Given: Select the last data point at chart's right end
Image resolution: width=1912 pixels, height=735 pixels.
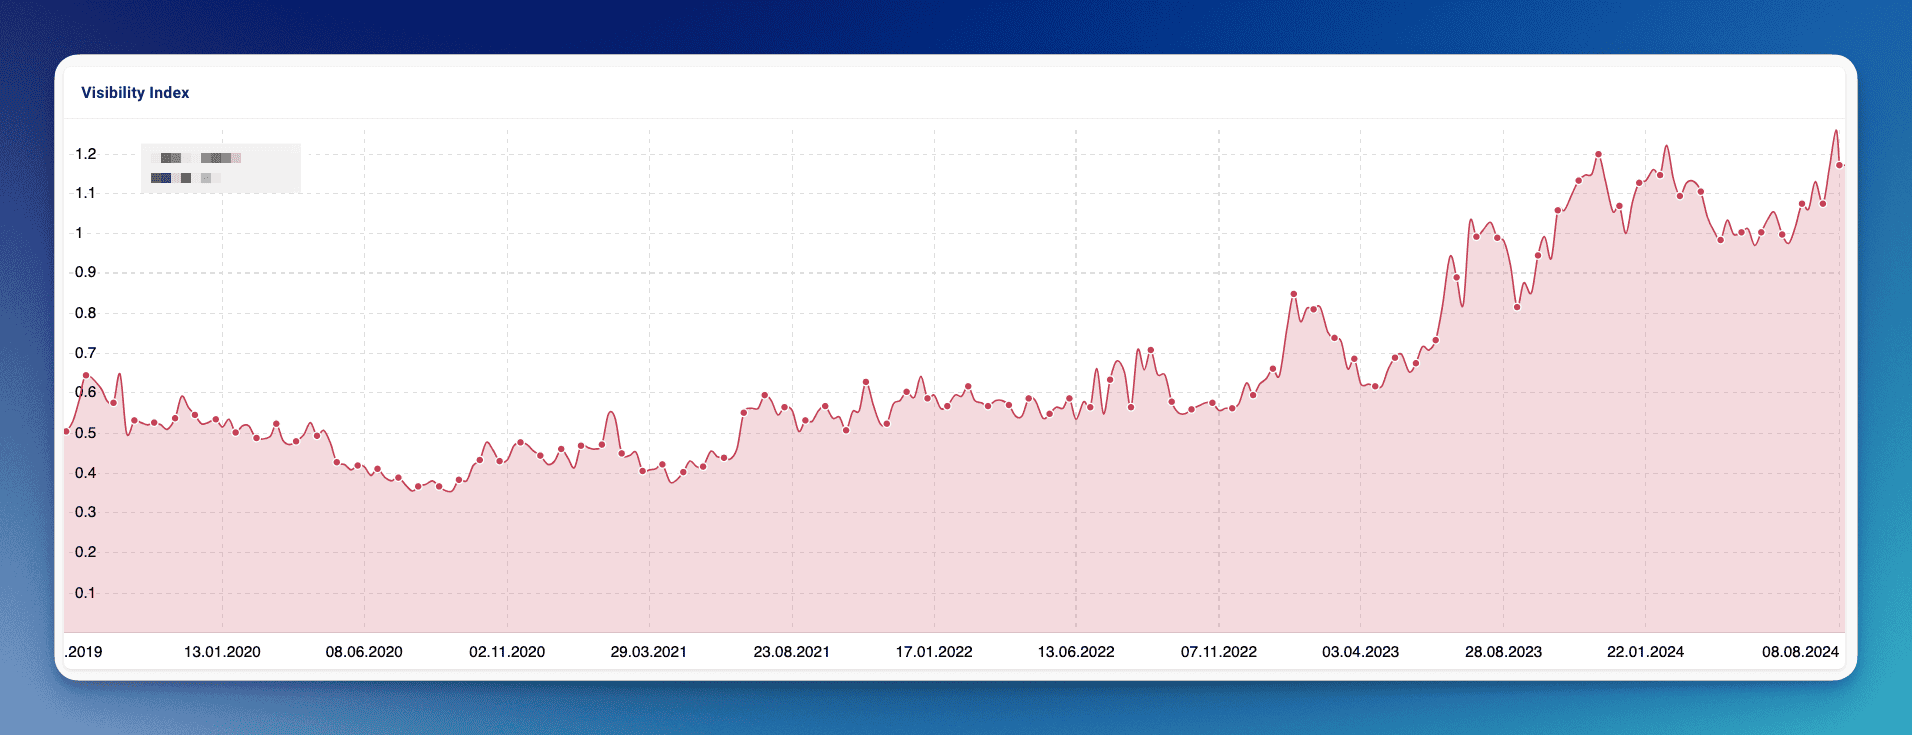Looking at the screenshot, I should click(x=1840, y=165).
